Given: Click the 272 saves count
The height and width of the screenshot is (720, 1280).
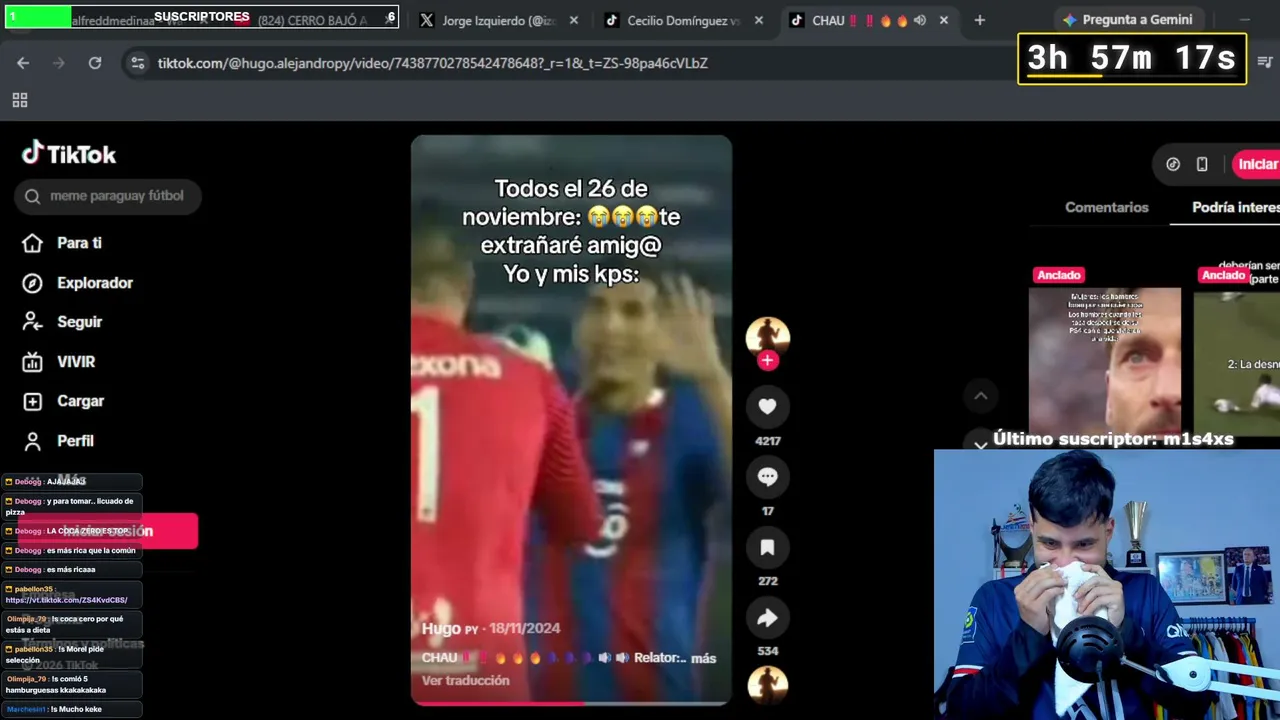Looking at the screenshot, I should tap(767, 581).
